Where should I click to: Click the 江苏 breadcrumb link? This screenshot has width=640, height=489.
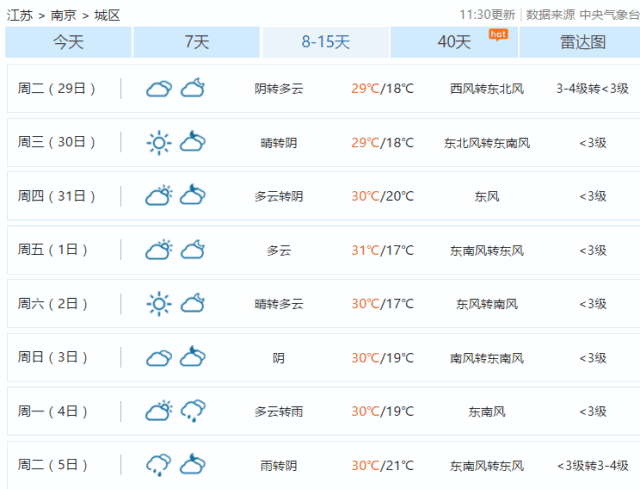point(18,15)
